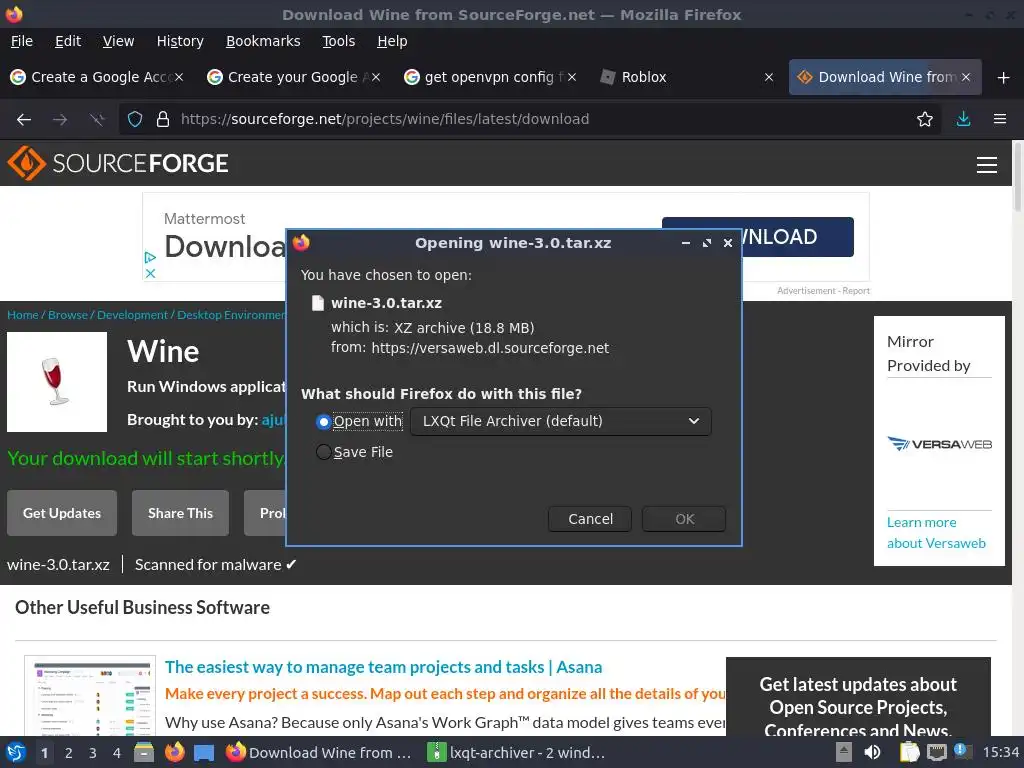Click Cancel in the download dialog
1024x768 pixels.
(590, 519)
